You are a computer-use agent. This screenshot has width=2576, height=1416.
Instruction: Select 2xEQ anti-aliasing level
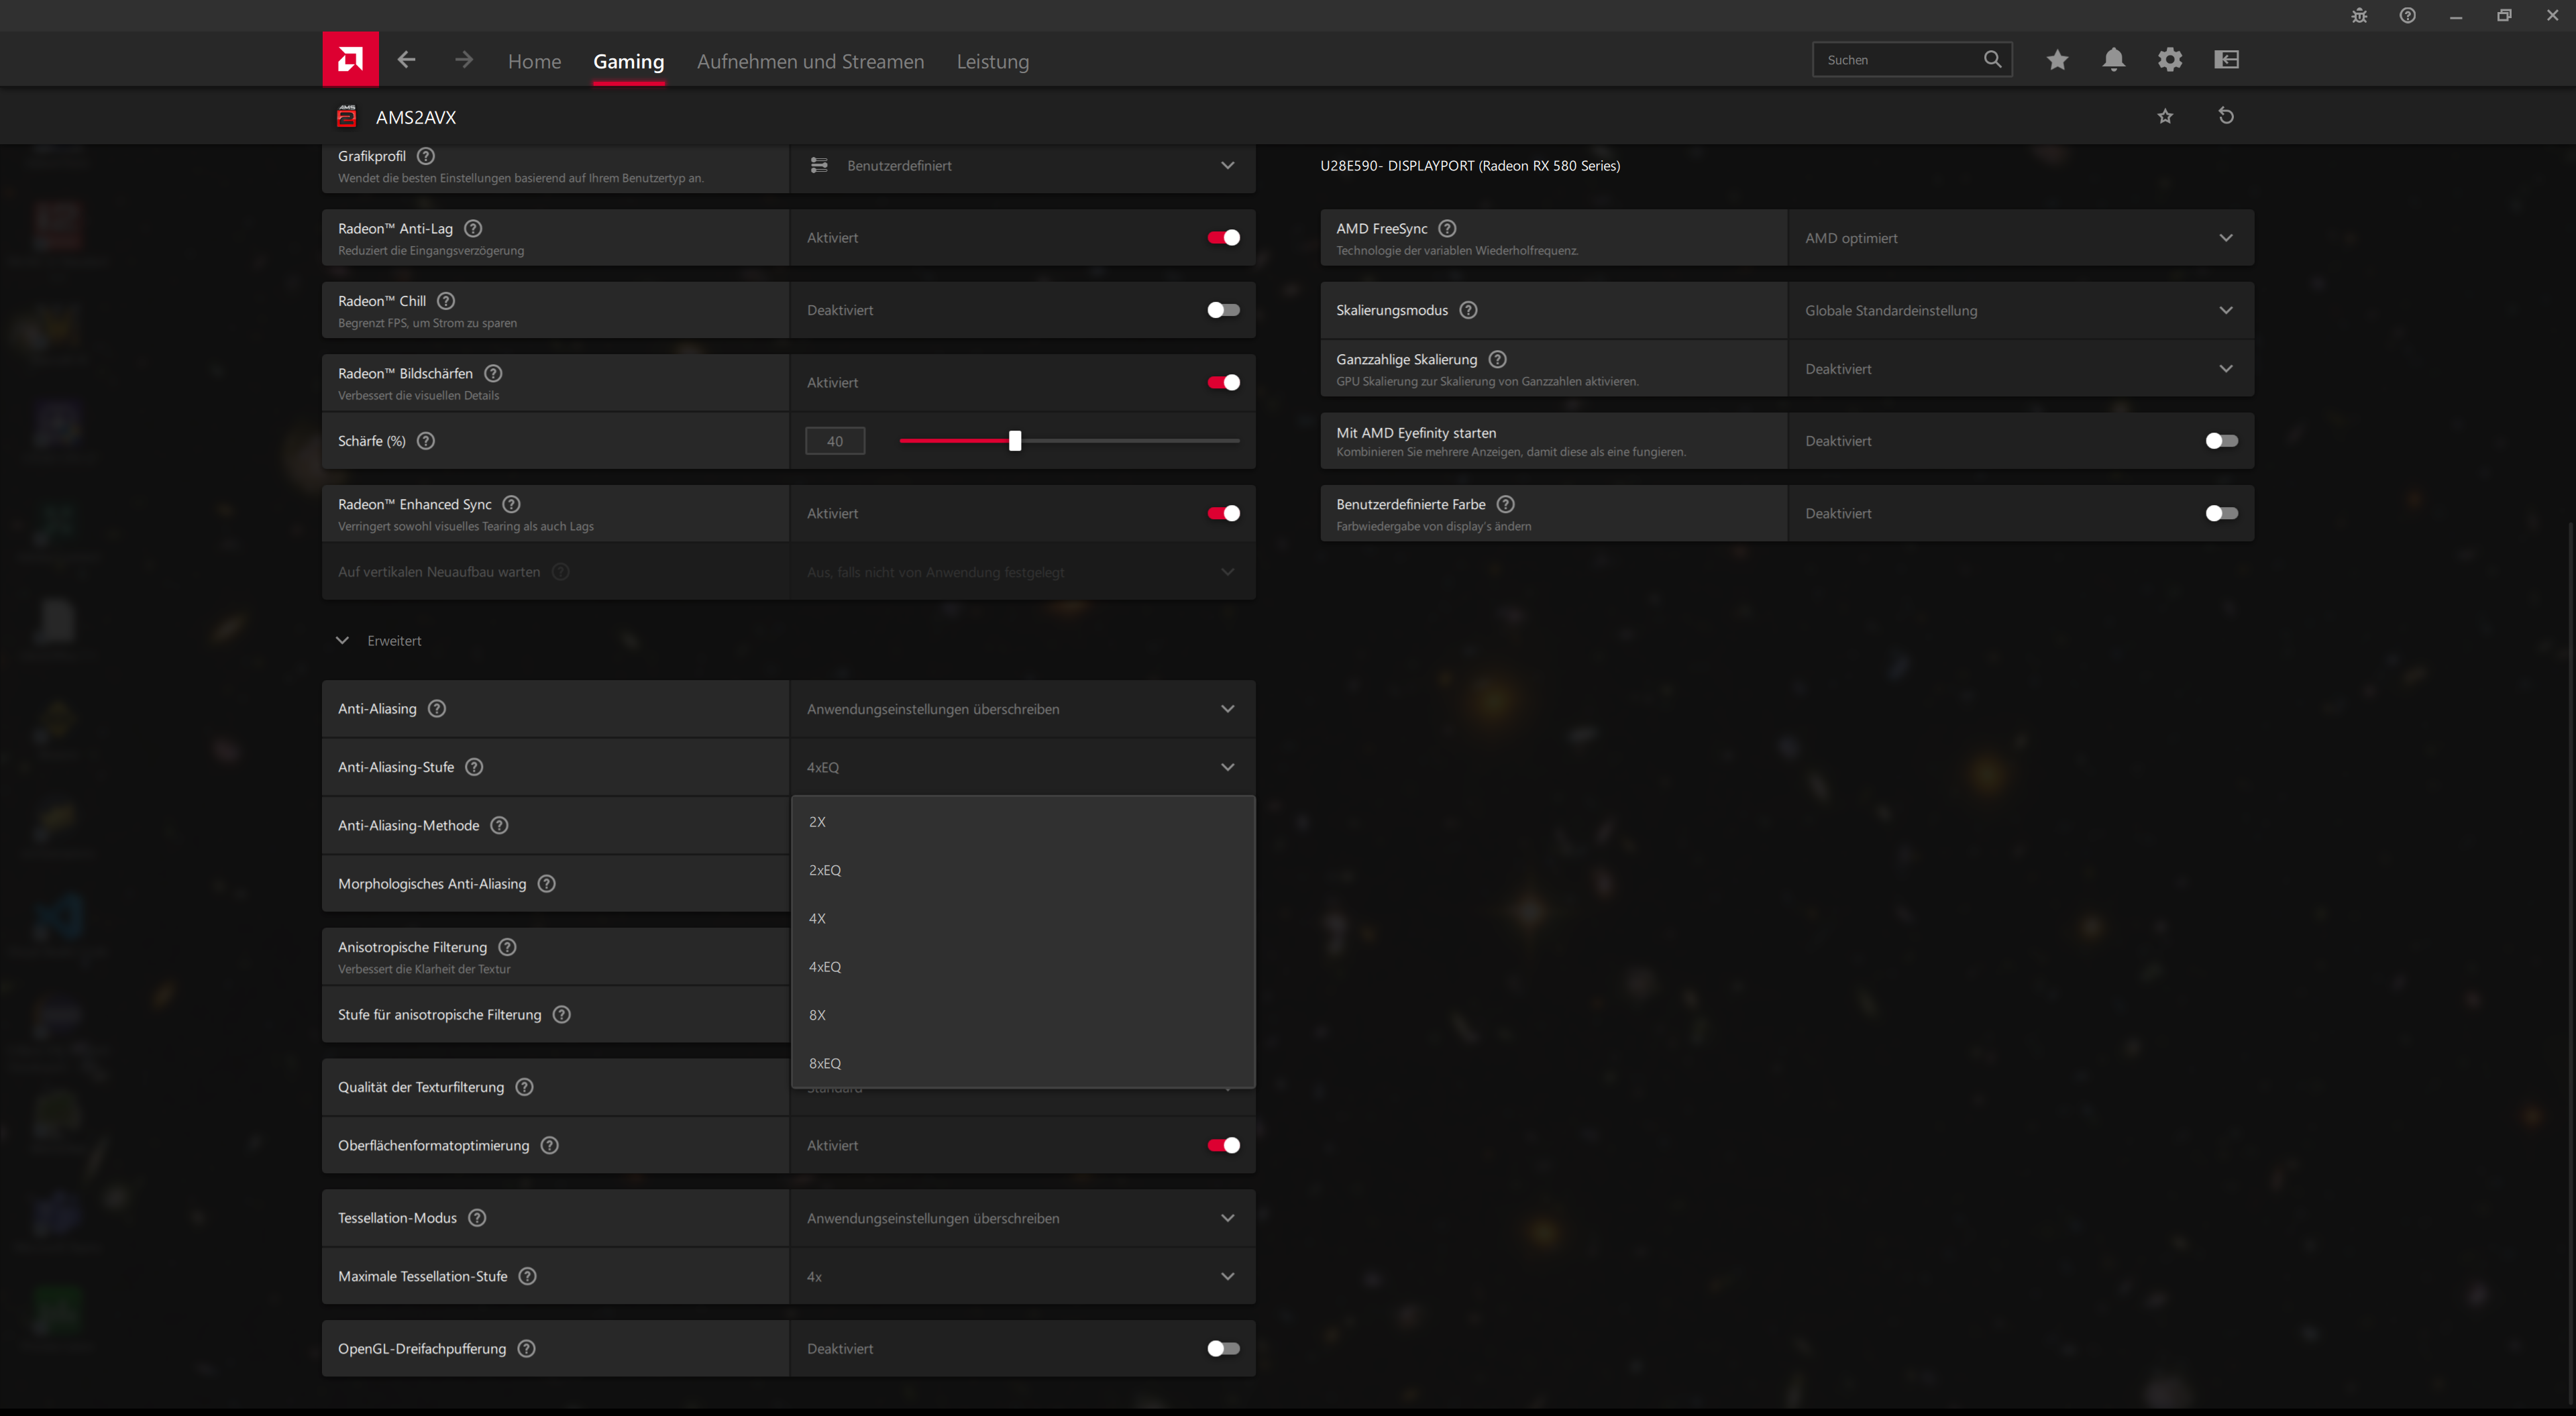[1023, 870]
